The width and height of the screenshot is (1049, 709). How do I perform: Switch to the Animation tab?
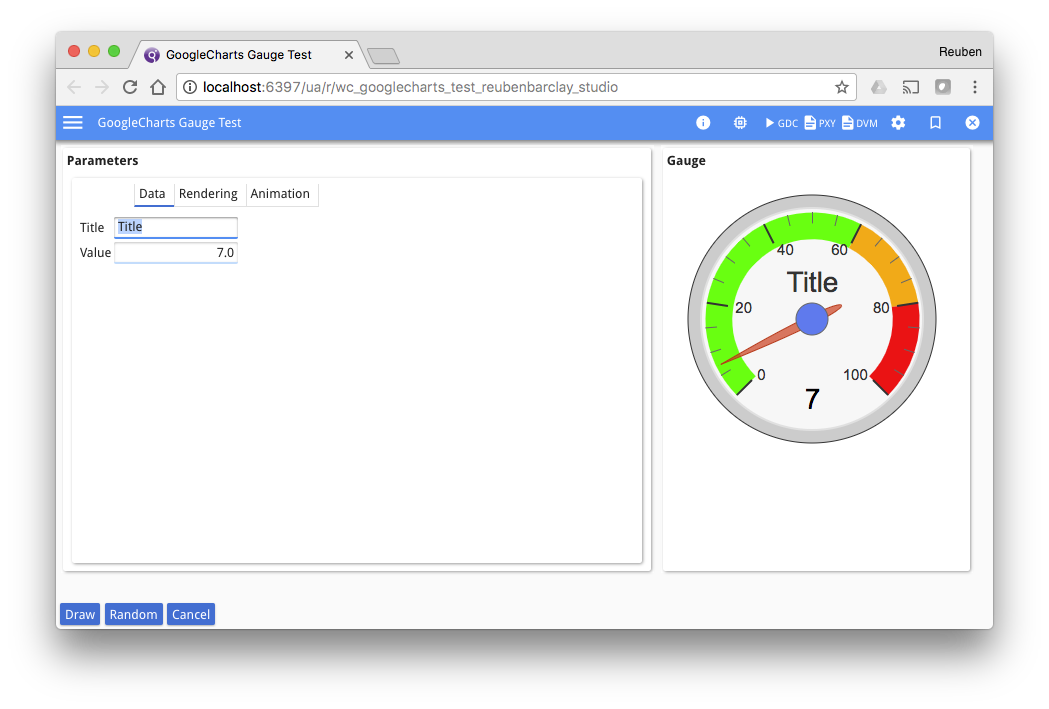pyautogui.click(x=281, y=193)
